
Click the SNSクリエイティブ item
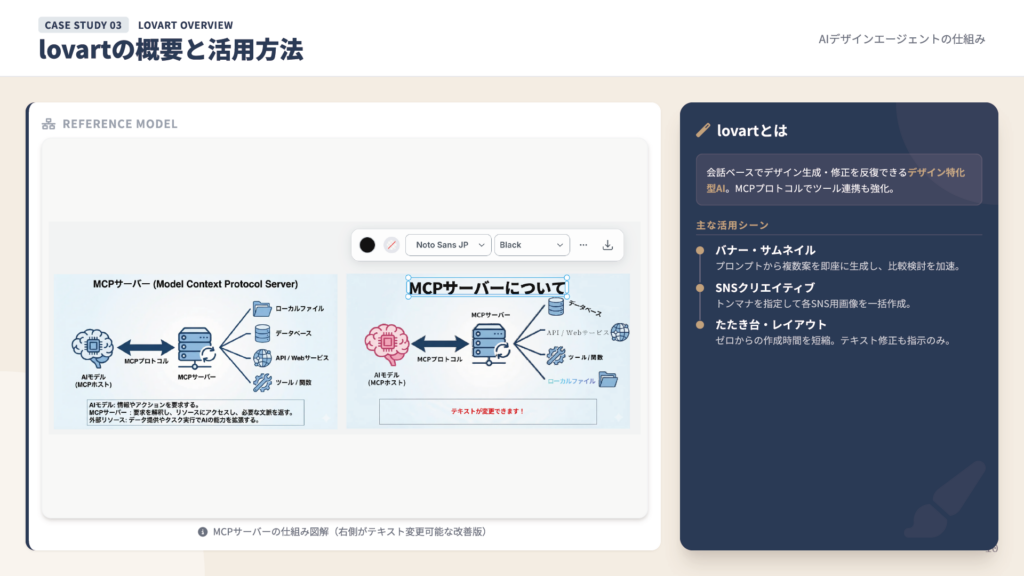click(x=765, y=287)
